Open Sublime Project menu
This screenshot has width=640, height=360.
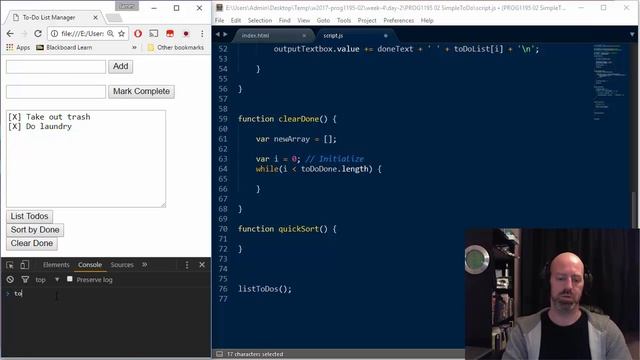pyautogui.click(x=367, y=20)
